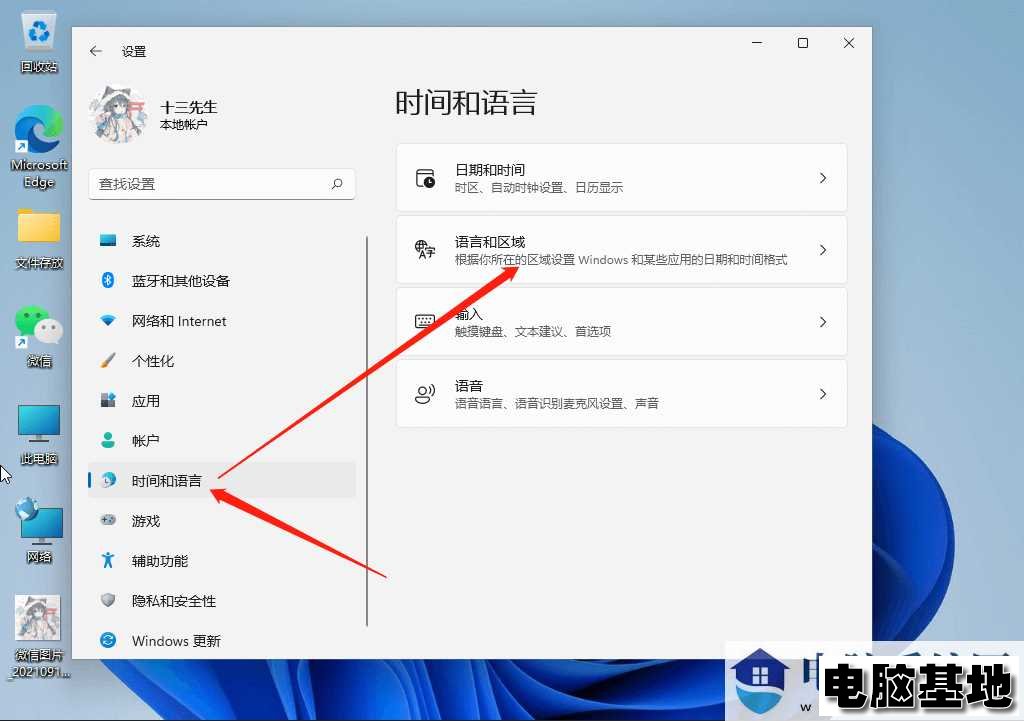Click the language icon for 语言和区域
Image resolution: width=1024 pixels, height=721 pixels.
click(425, 249)
